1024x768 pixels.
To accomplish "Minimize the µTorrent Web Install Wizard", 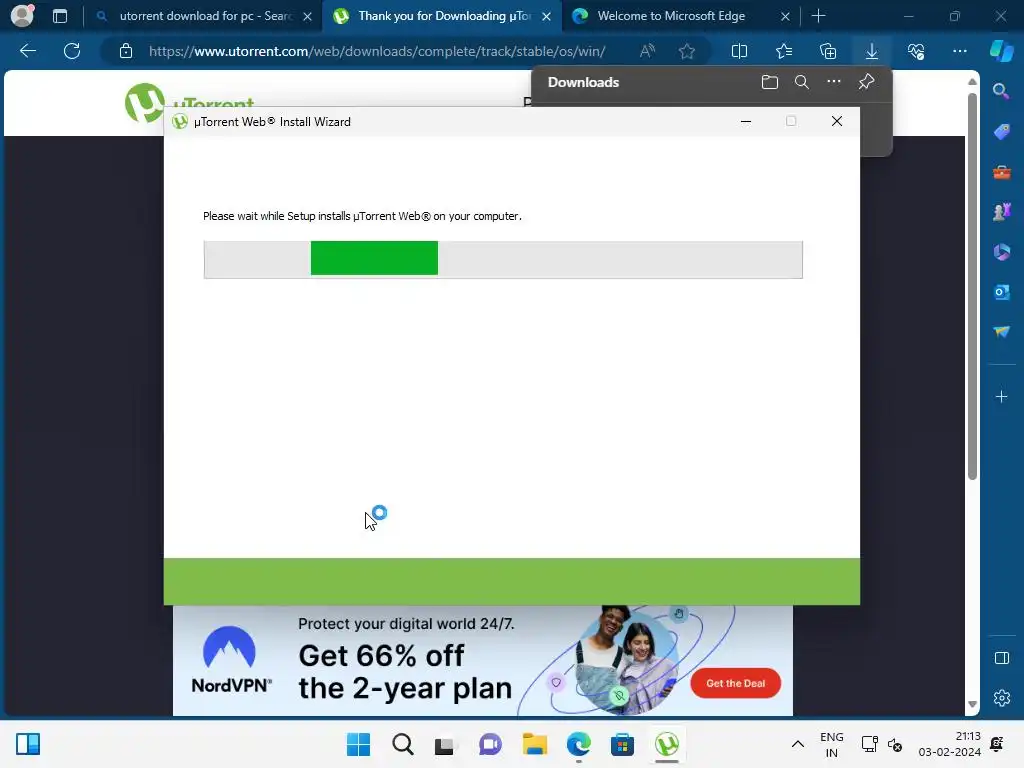I will click(x=746, y=121).
